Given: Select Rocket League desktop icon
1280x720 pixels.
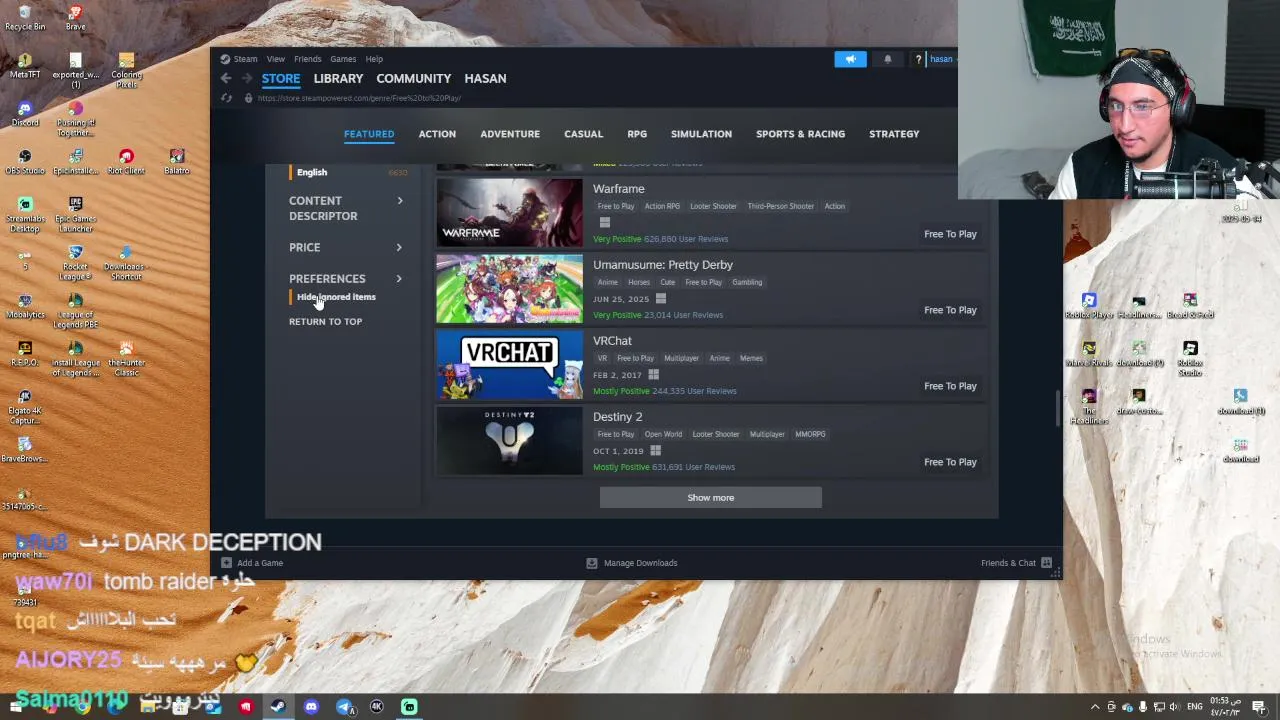Looking at the screenshot, I should pyautogui.click(x=75, y=261).
